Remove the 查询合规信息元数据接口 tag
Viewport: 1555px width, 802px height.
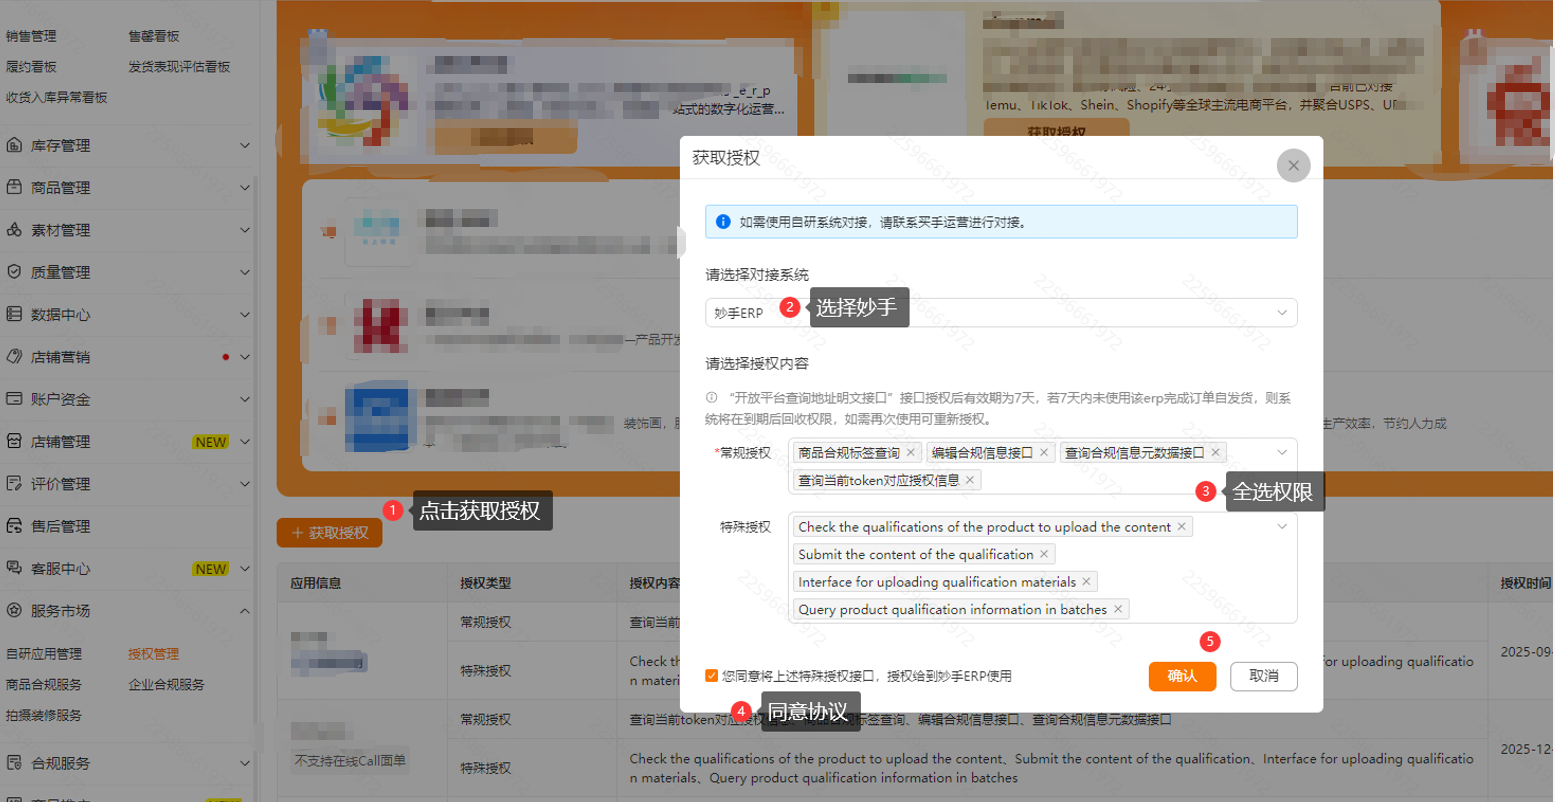point(1216,453)
